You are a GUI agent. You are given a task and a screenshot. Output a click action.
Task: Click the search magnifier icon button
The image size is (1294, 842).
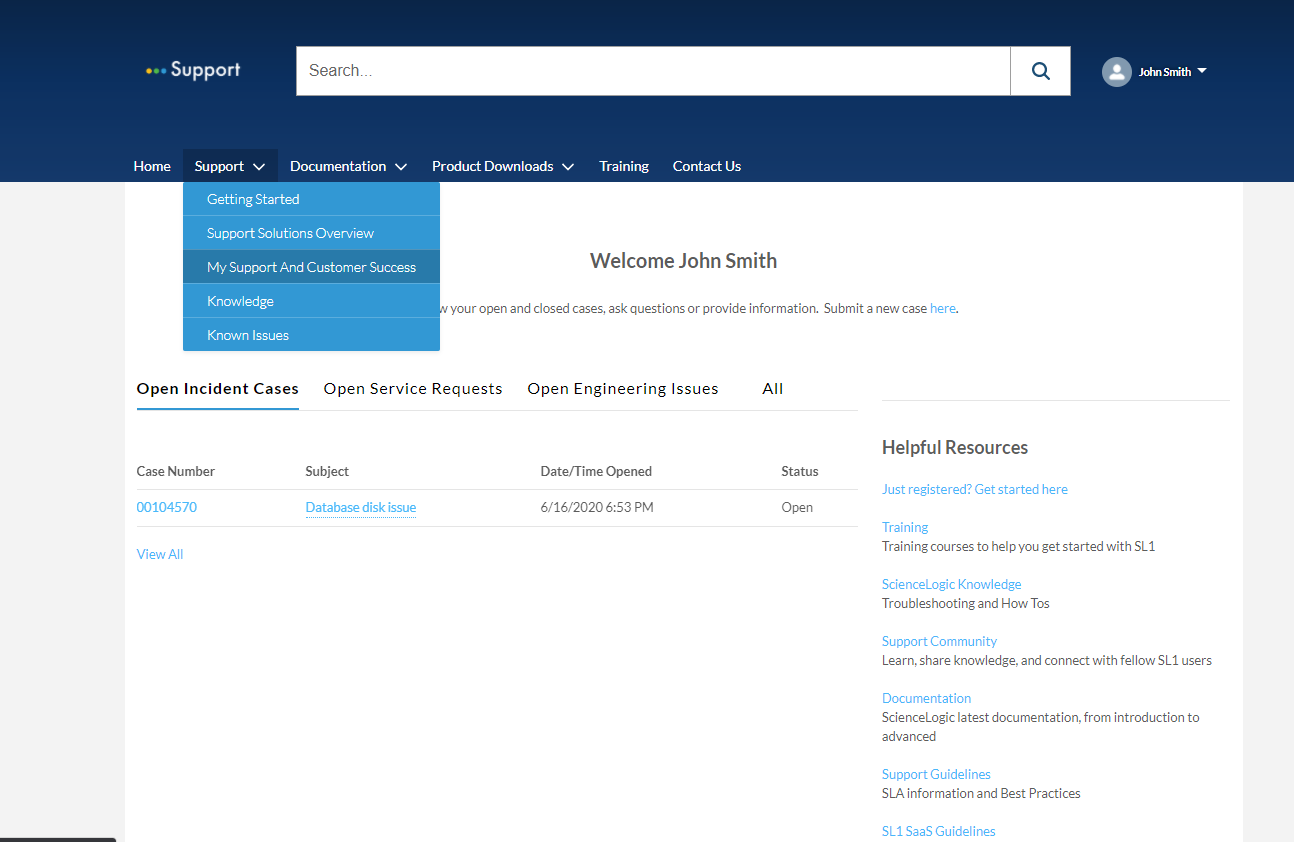coord(1040,71)
